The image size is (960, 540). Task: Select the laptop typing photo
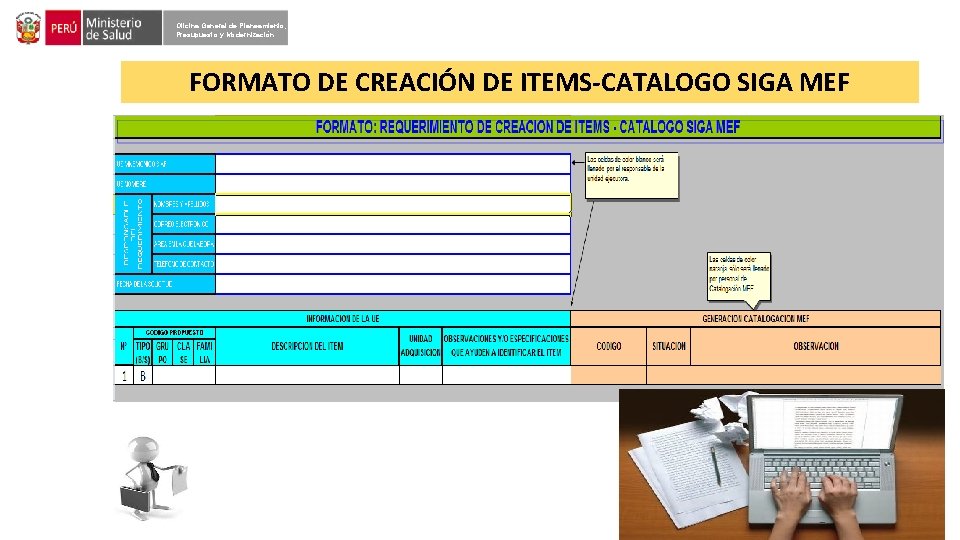coord(781,464)
